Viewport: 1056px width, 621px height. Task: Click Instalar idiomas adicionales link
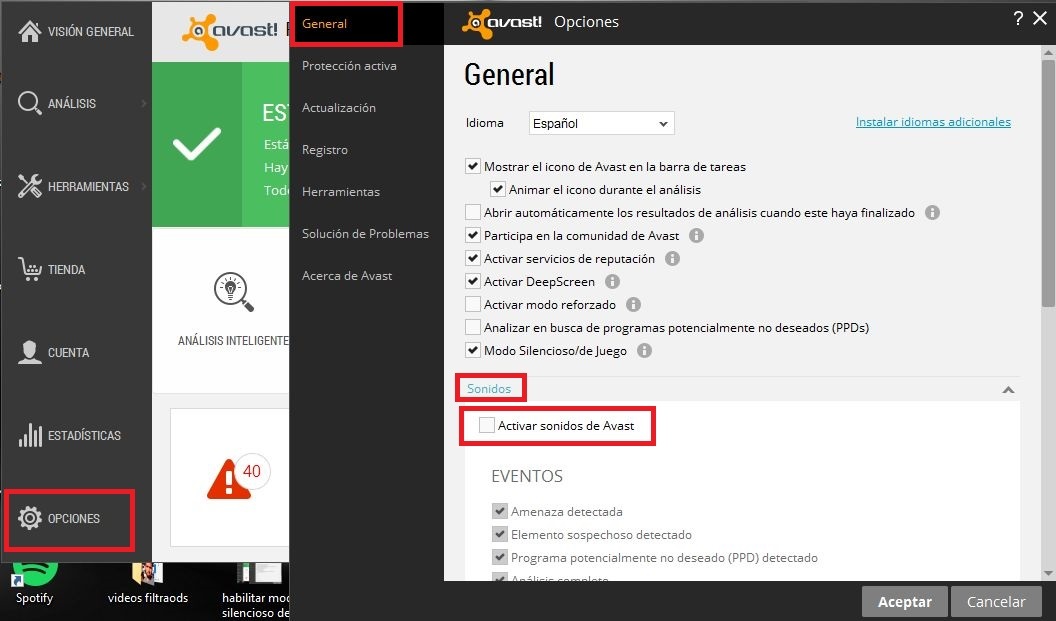933,122
